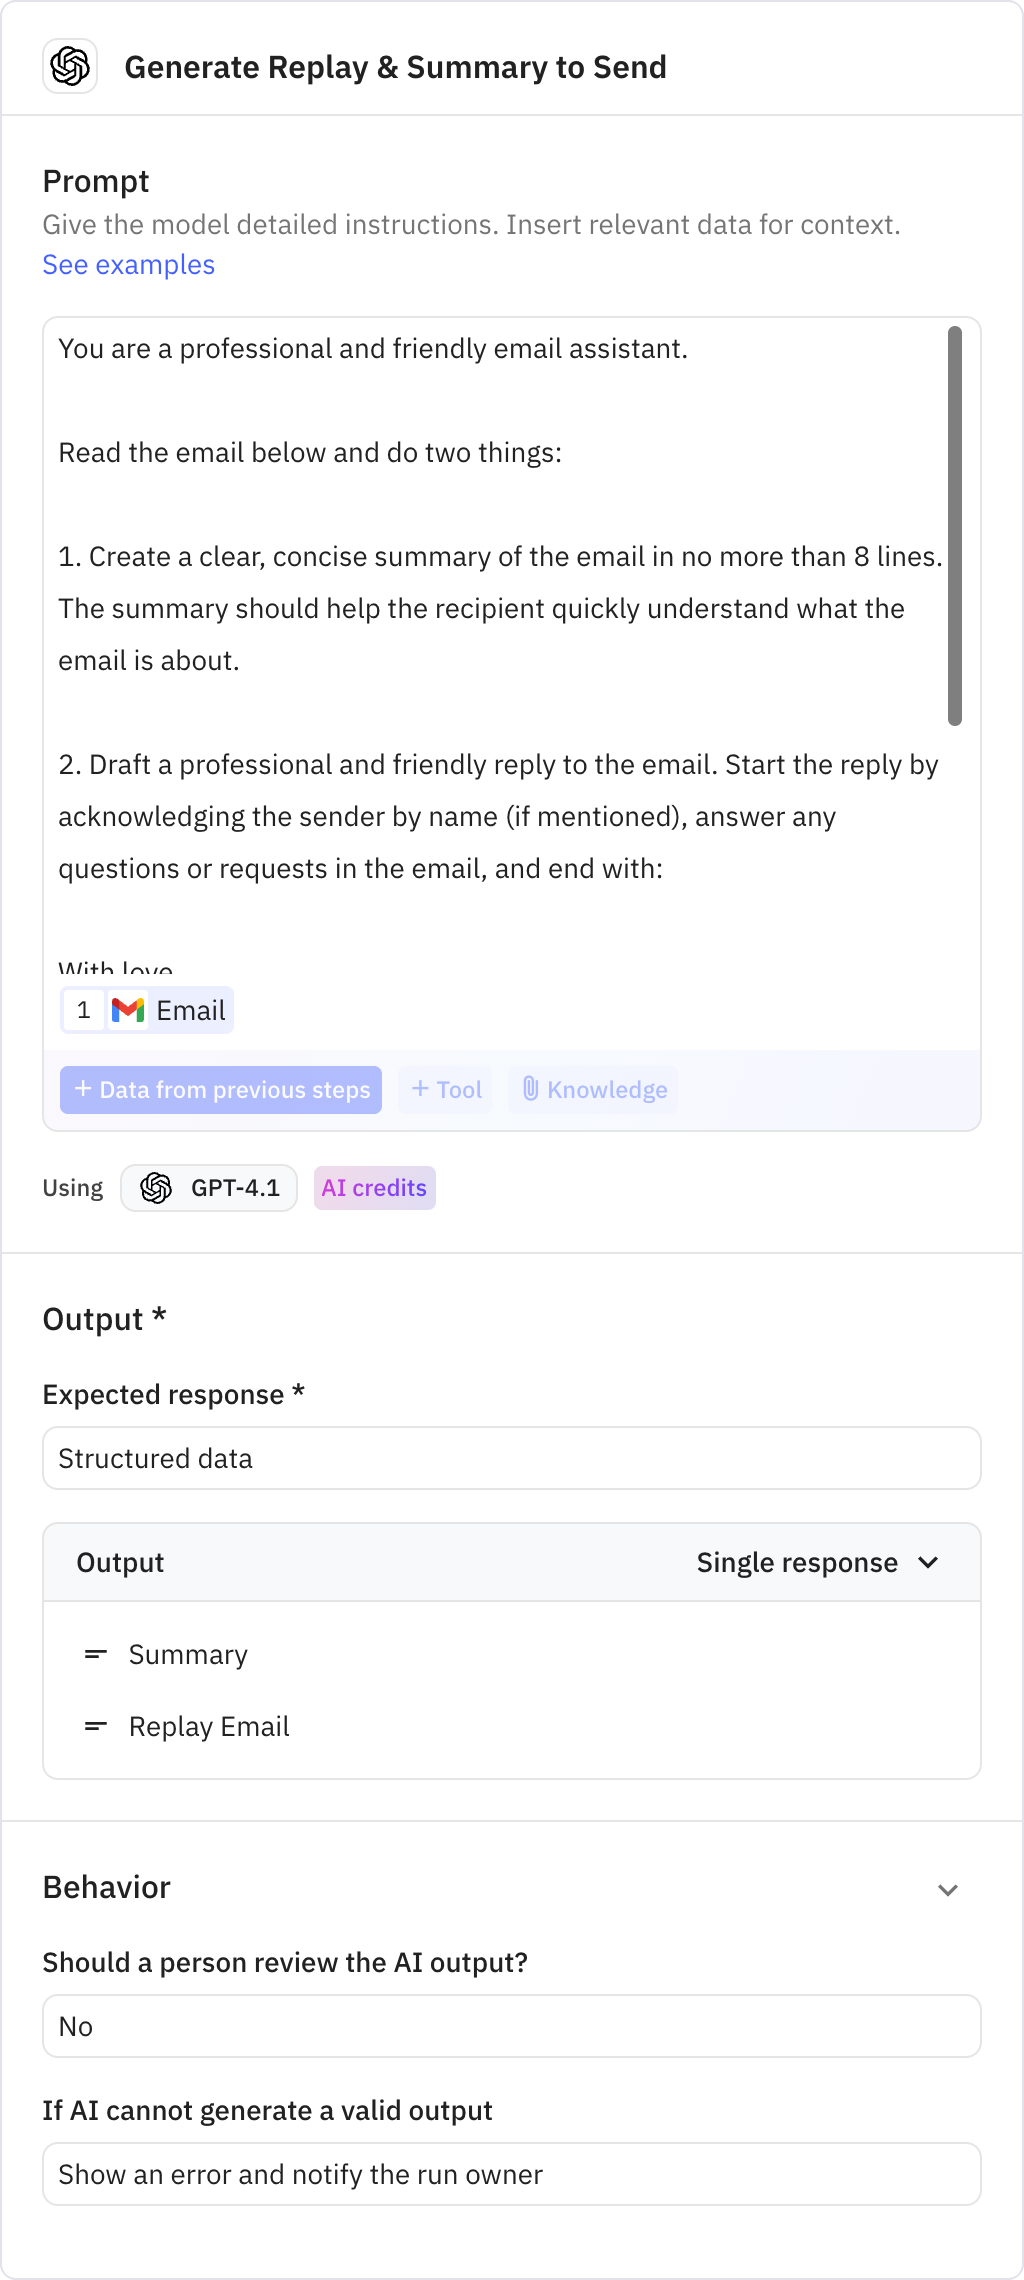Change the invalid output error handling option
1024x2280 pixels.
coord(511,2174)
